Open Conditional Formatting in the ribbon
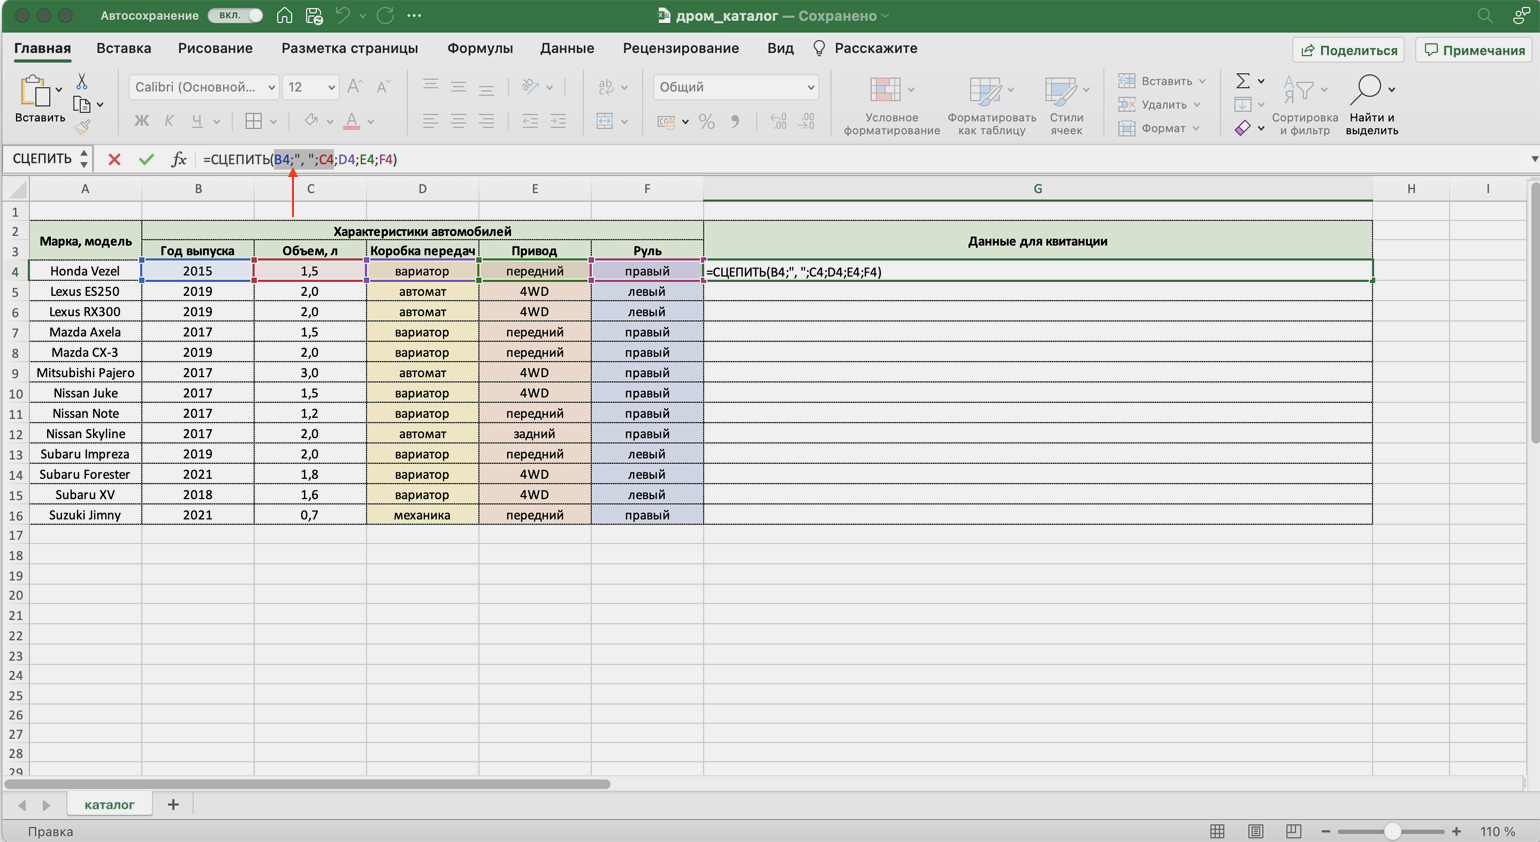1540x842 pixels. [886, 90]
